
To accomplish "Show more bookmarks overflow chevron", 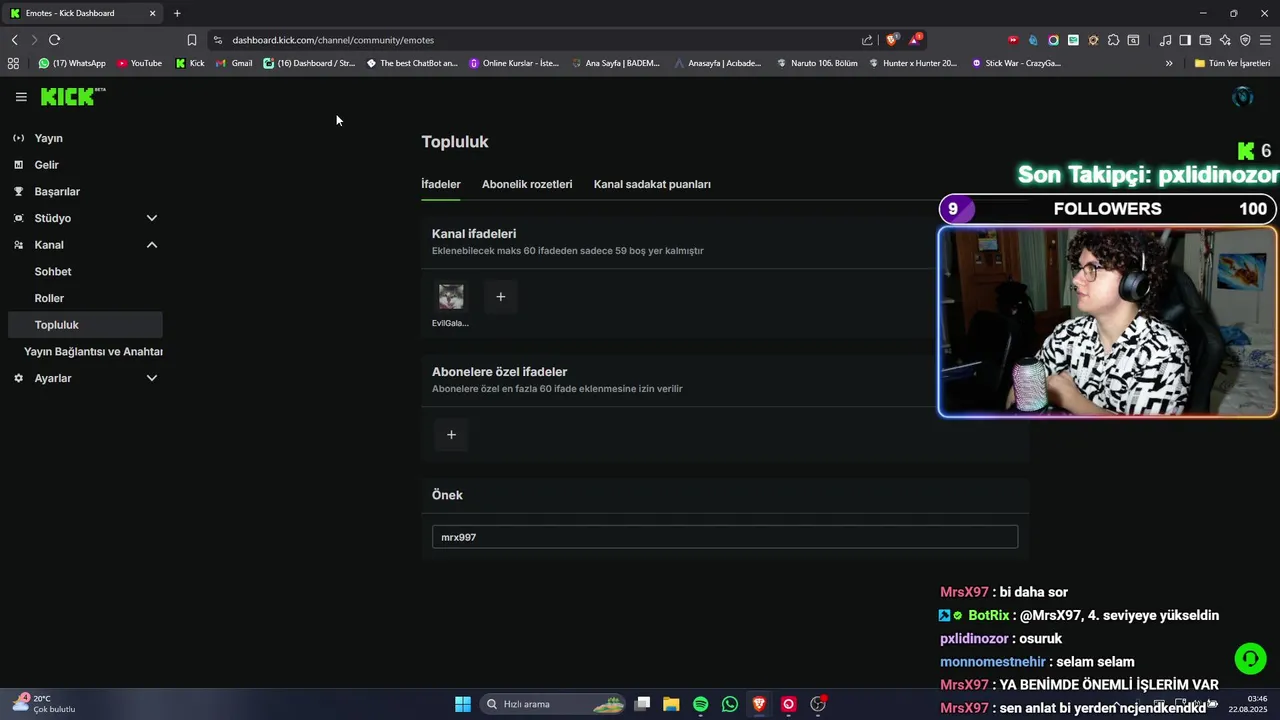I will (1169, 63).
